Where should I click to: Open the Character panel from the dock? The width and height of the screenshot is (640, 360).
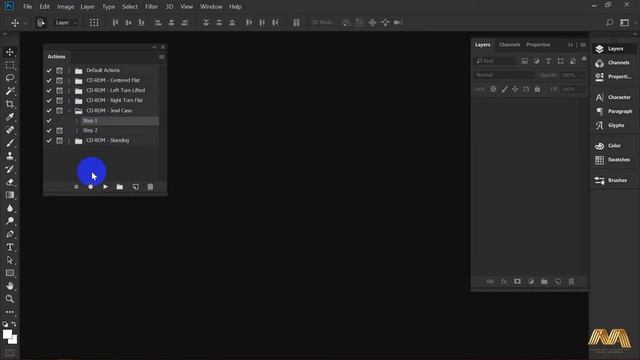coord(614,97)
